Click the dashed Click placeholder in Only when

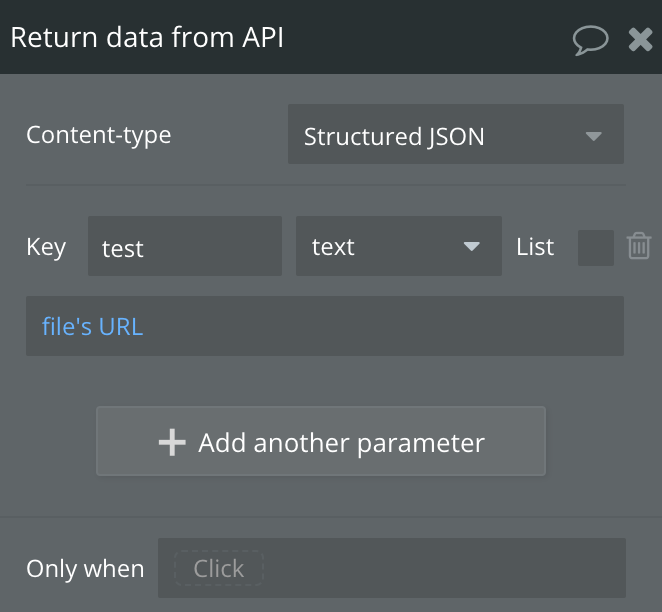tap(219, 568)
